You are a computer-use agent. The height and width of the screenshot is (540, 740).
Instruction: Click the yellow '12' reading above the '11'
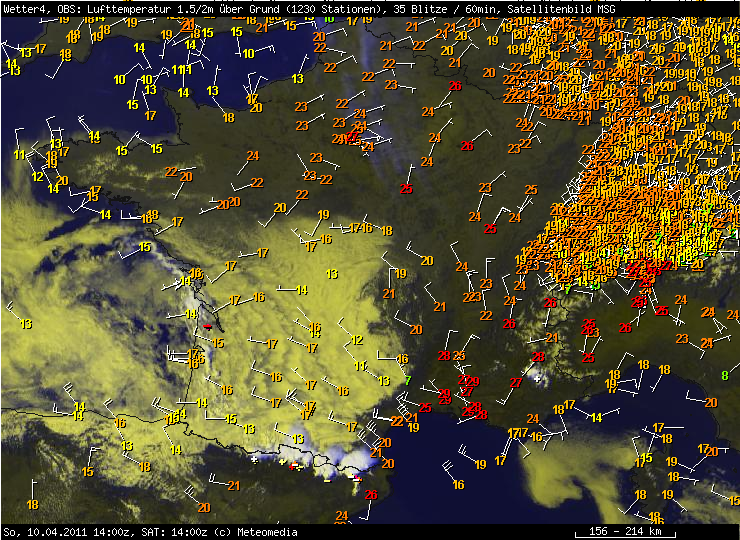coord(357,339)
